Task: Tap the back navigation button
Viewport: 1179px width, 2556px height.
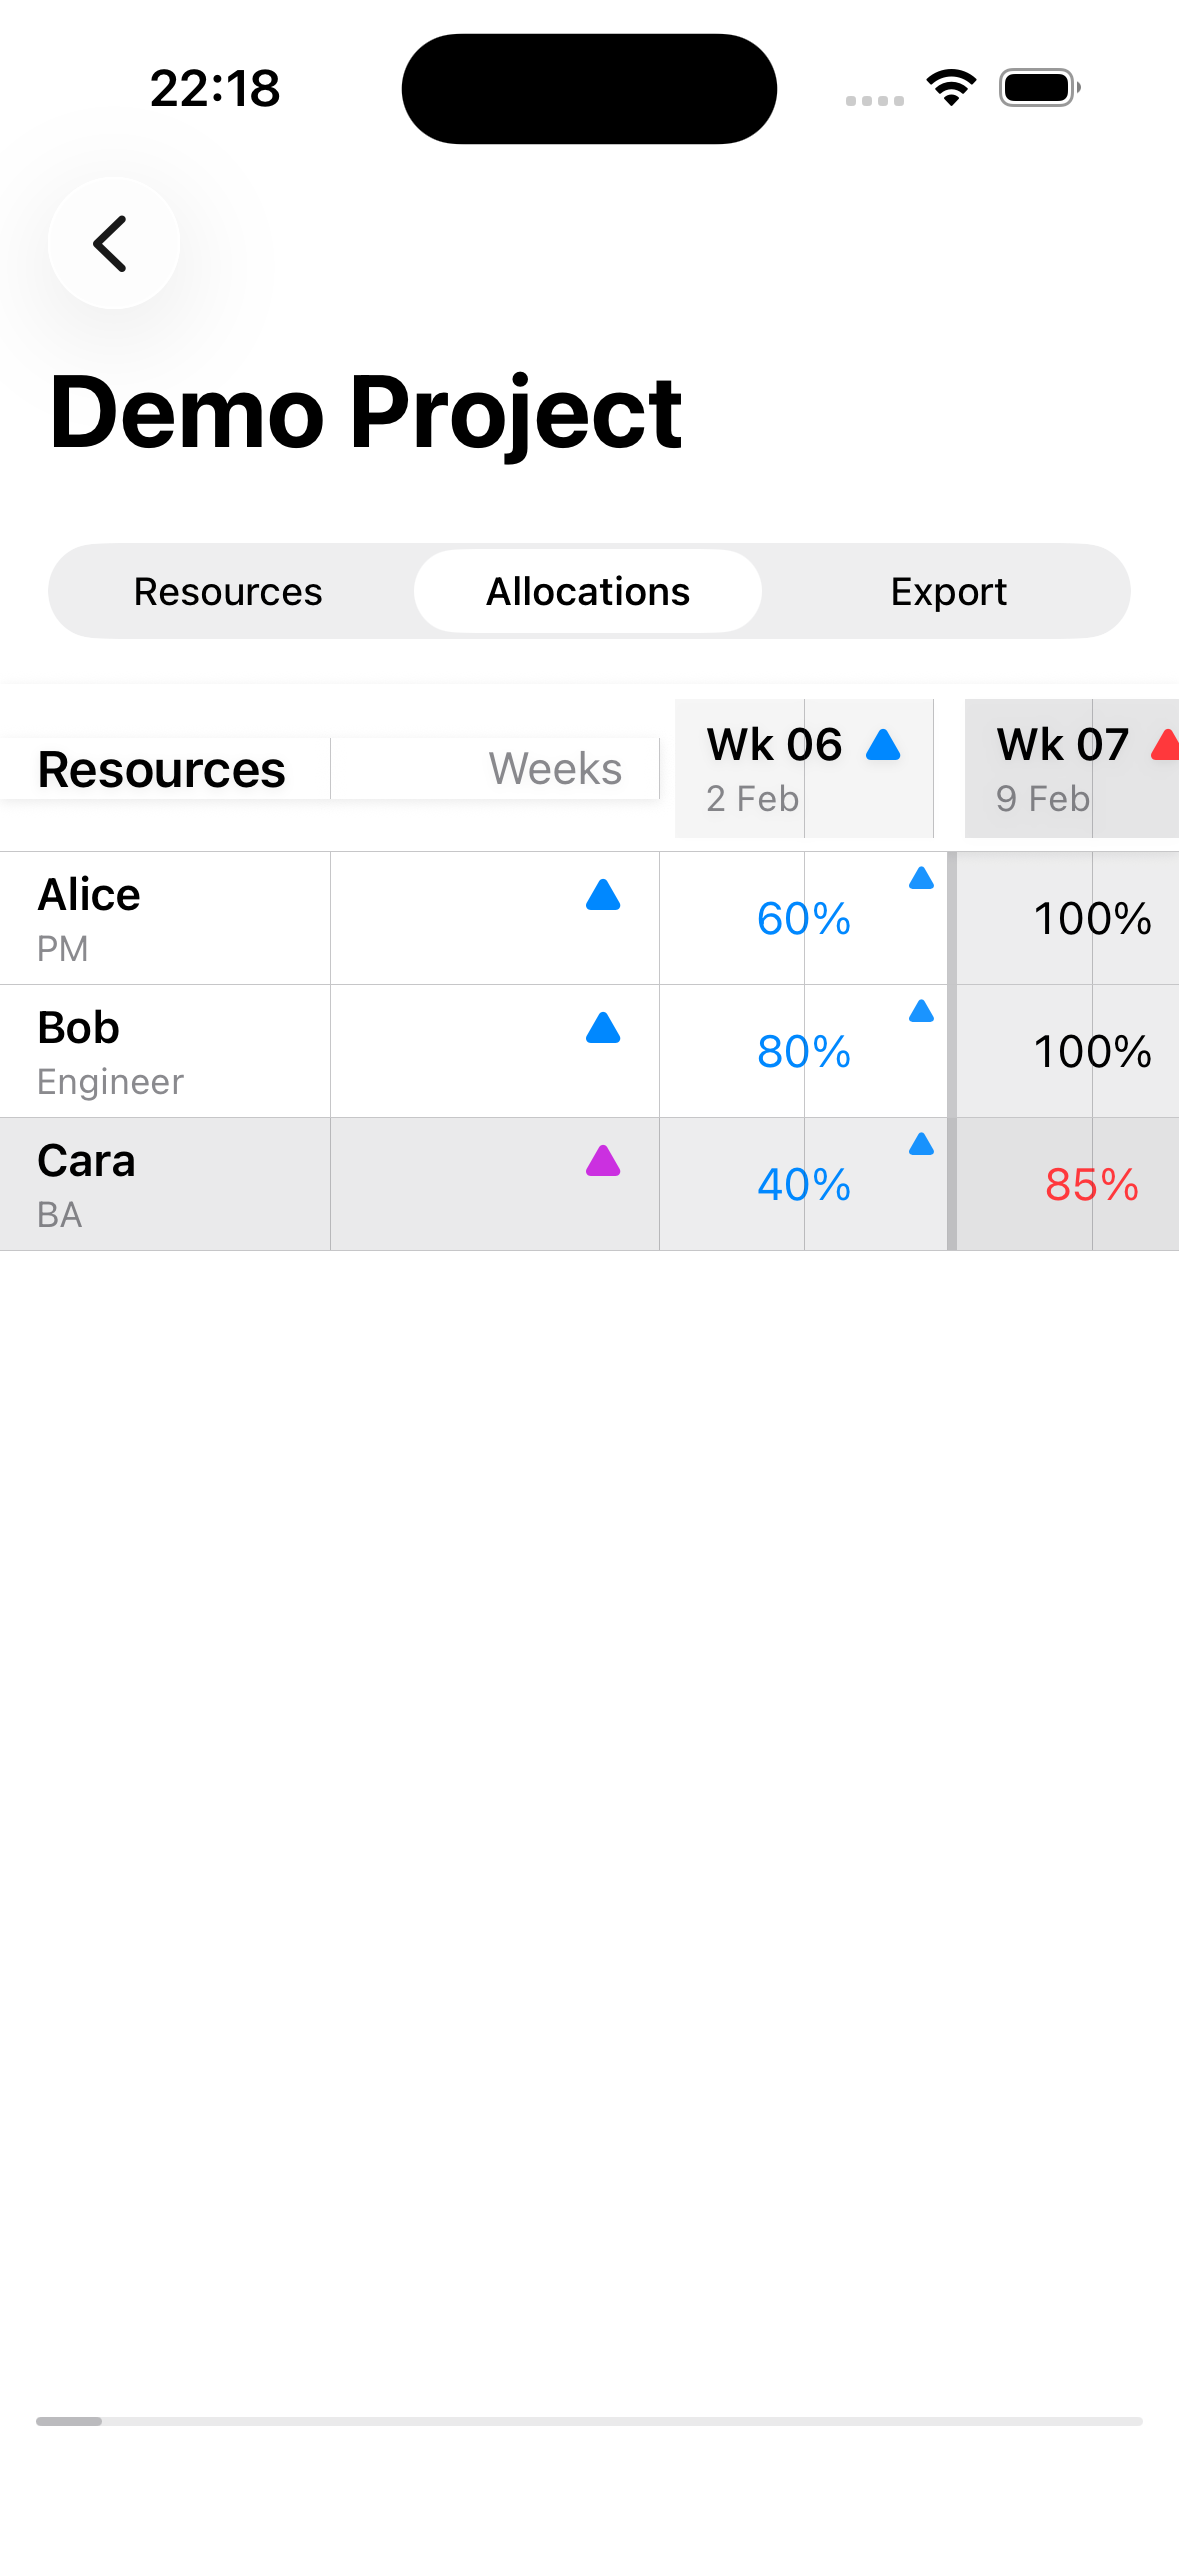Action: [112, 243]
